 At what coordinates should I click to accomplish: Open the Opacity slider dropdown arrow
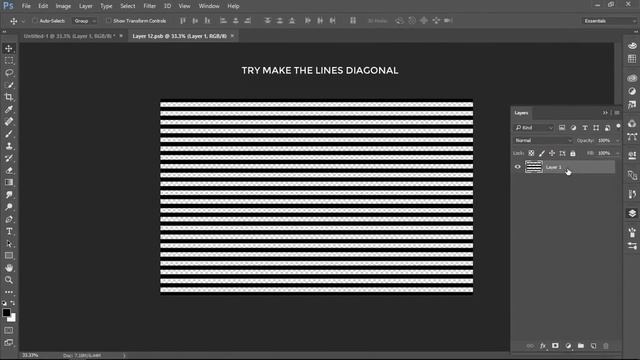(x=617, y=140)
